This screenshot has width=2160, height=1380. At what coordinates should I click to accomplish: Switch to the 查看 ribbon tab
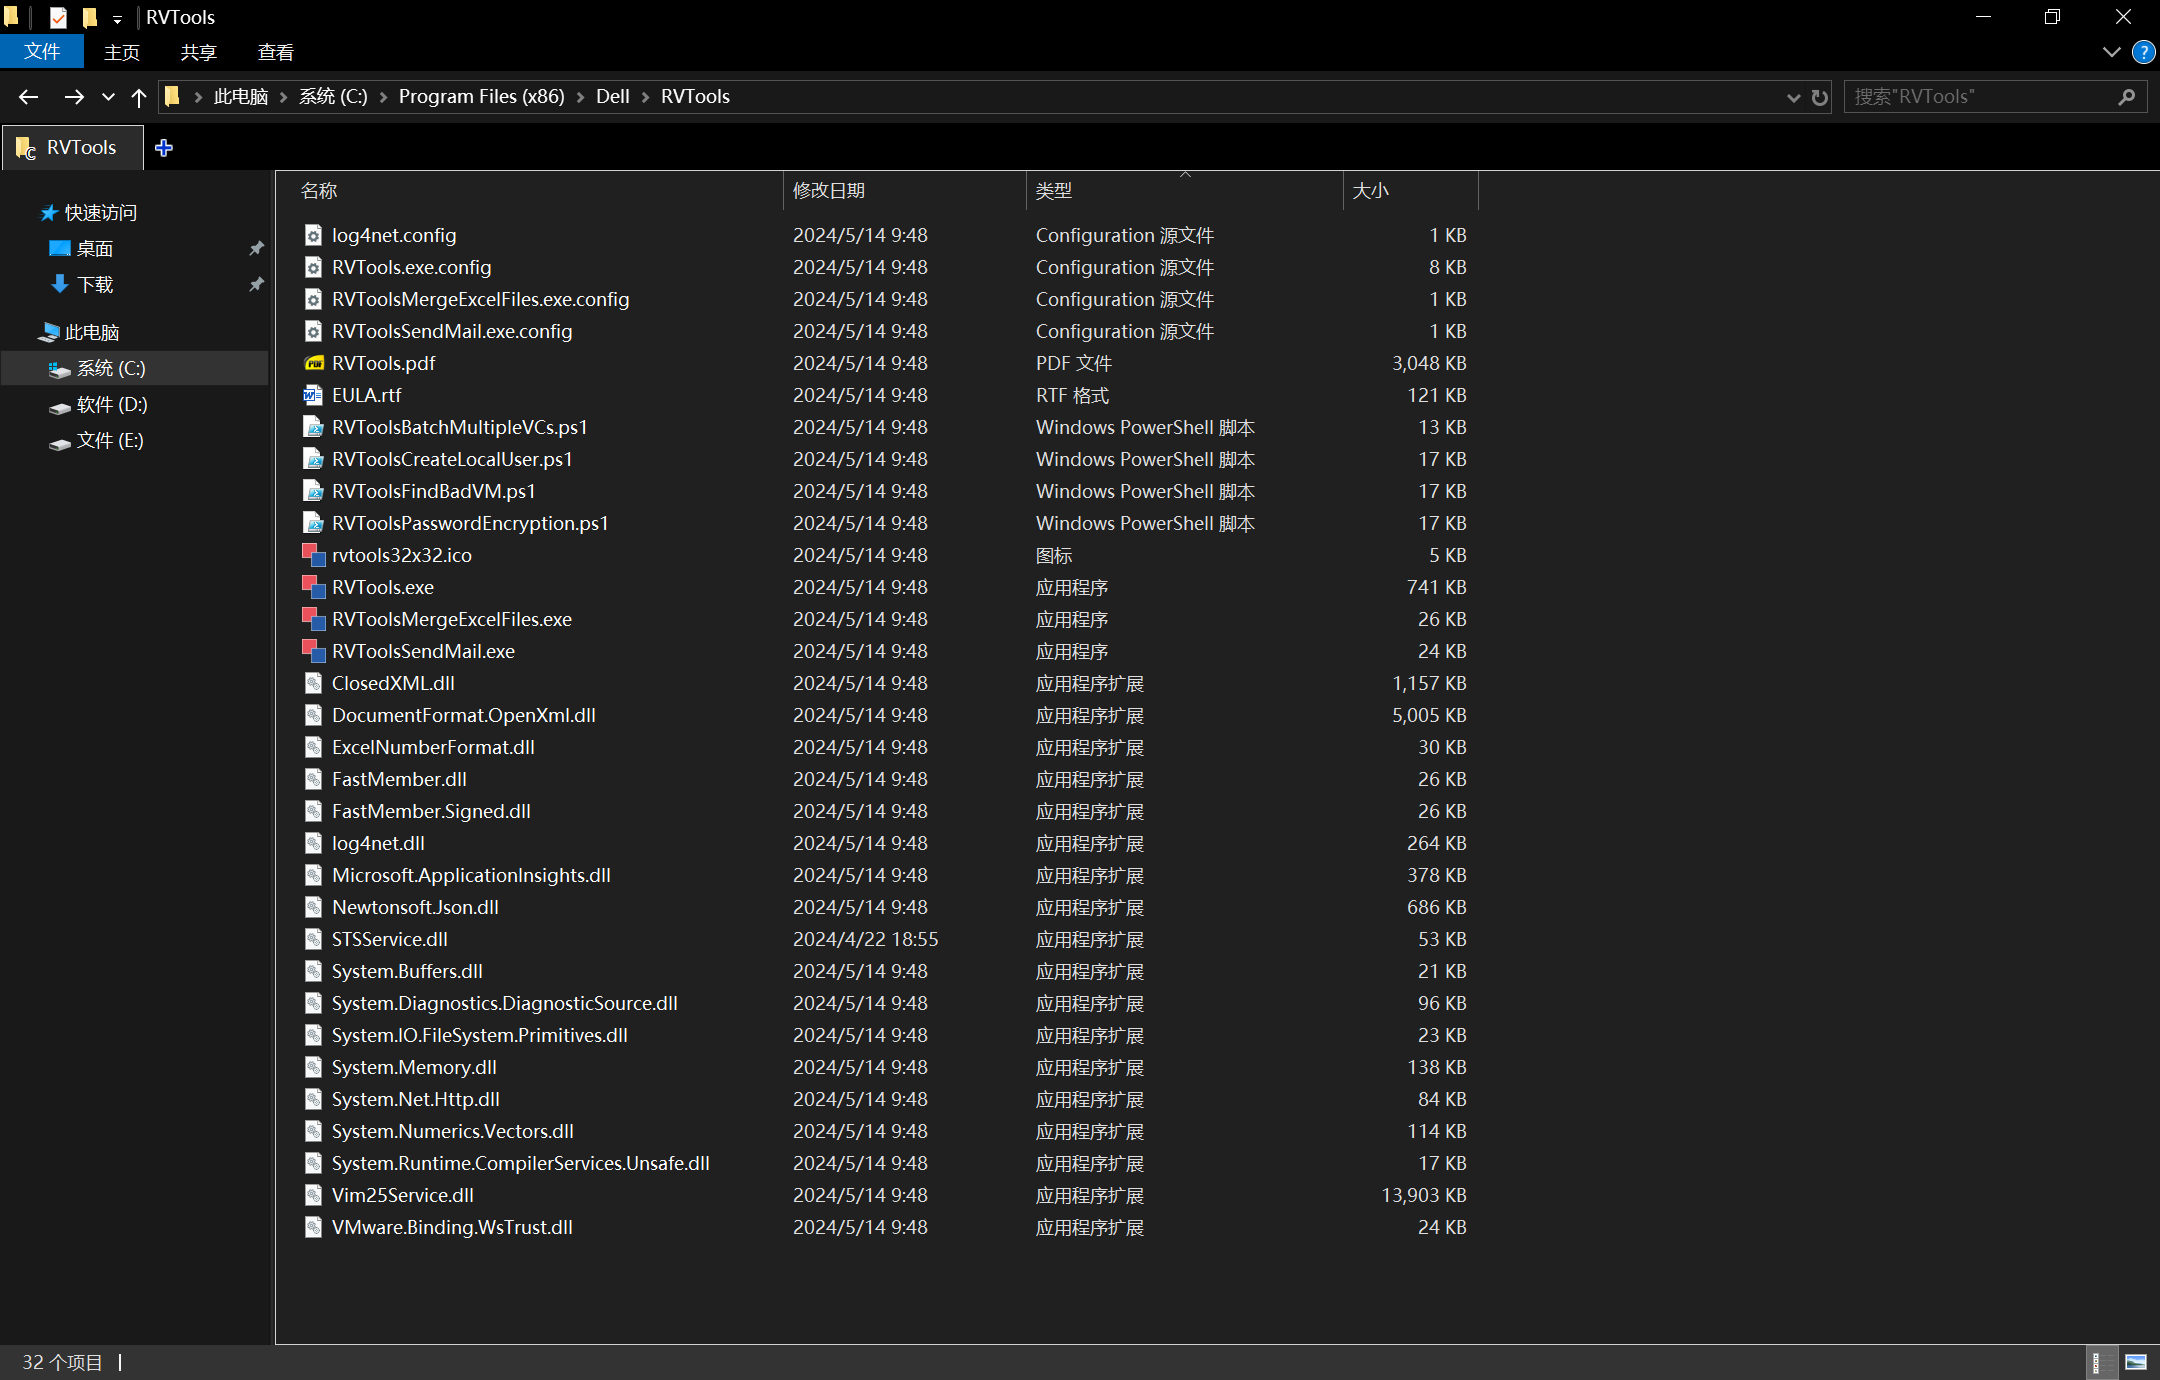(275, 52)
